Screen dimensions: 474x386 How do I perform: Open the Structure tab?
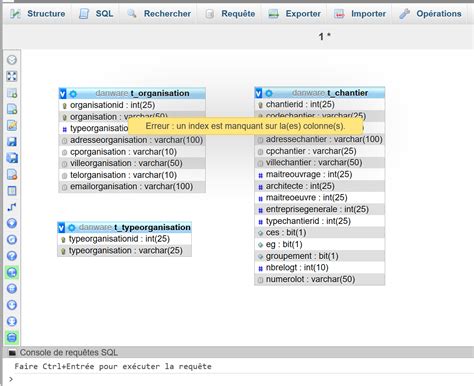tap(38, 14)
